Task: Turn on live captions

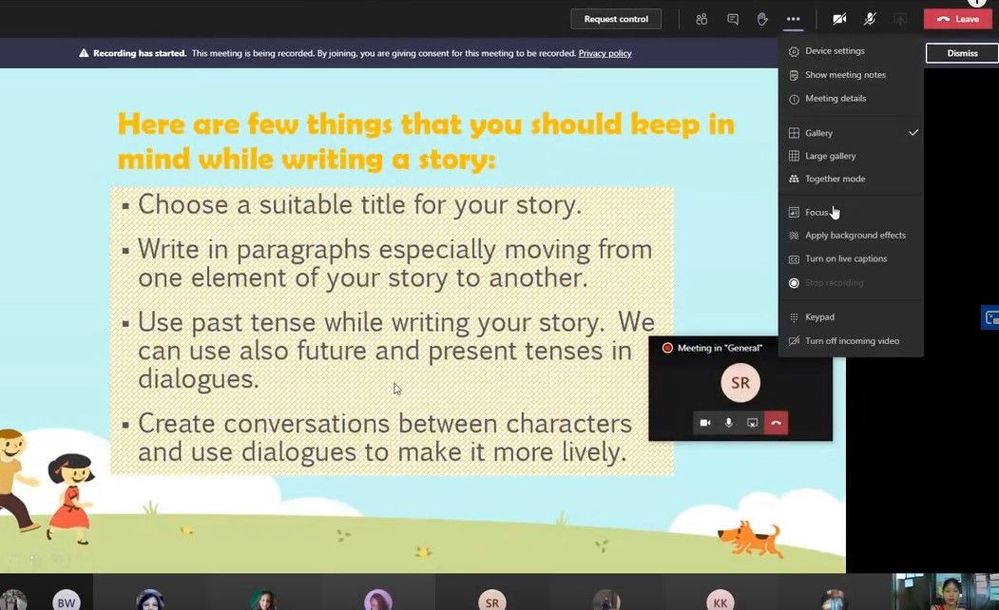Action: [851, 259]
